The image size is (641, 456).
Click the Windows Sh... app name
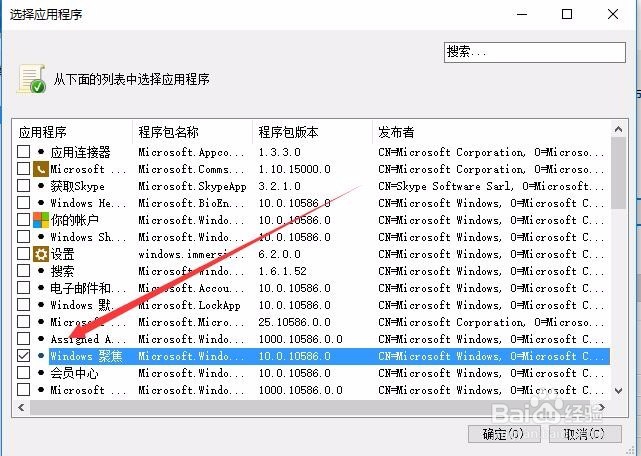tap(88, 237)
